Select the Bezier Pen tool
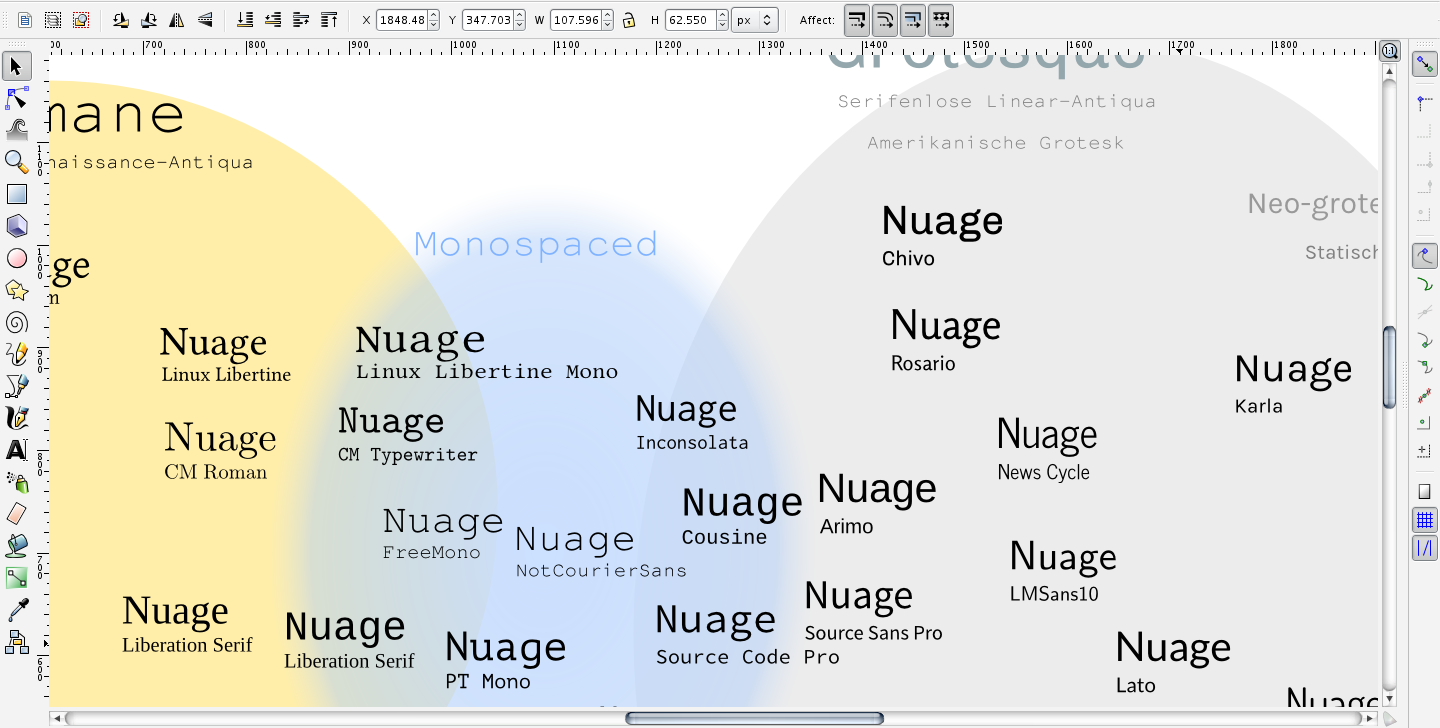 tap(16, 386)
